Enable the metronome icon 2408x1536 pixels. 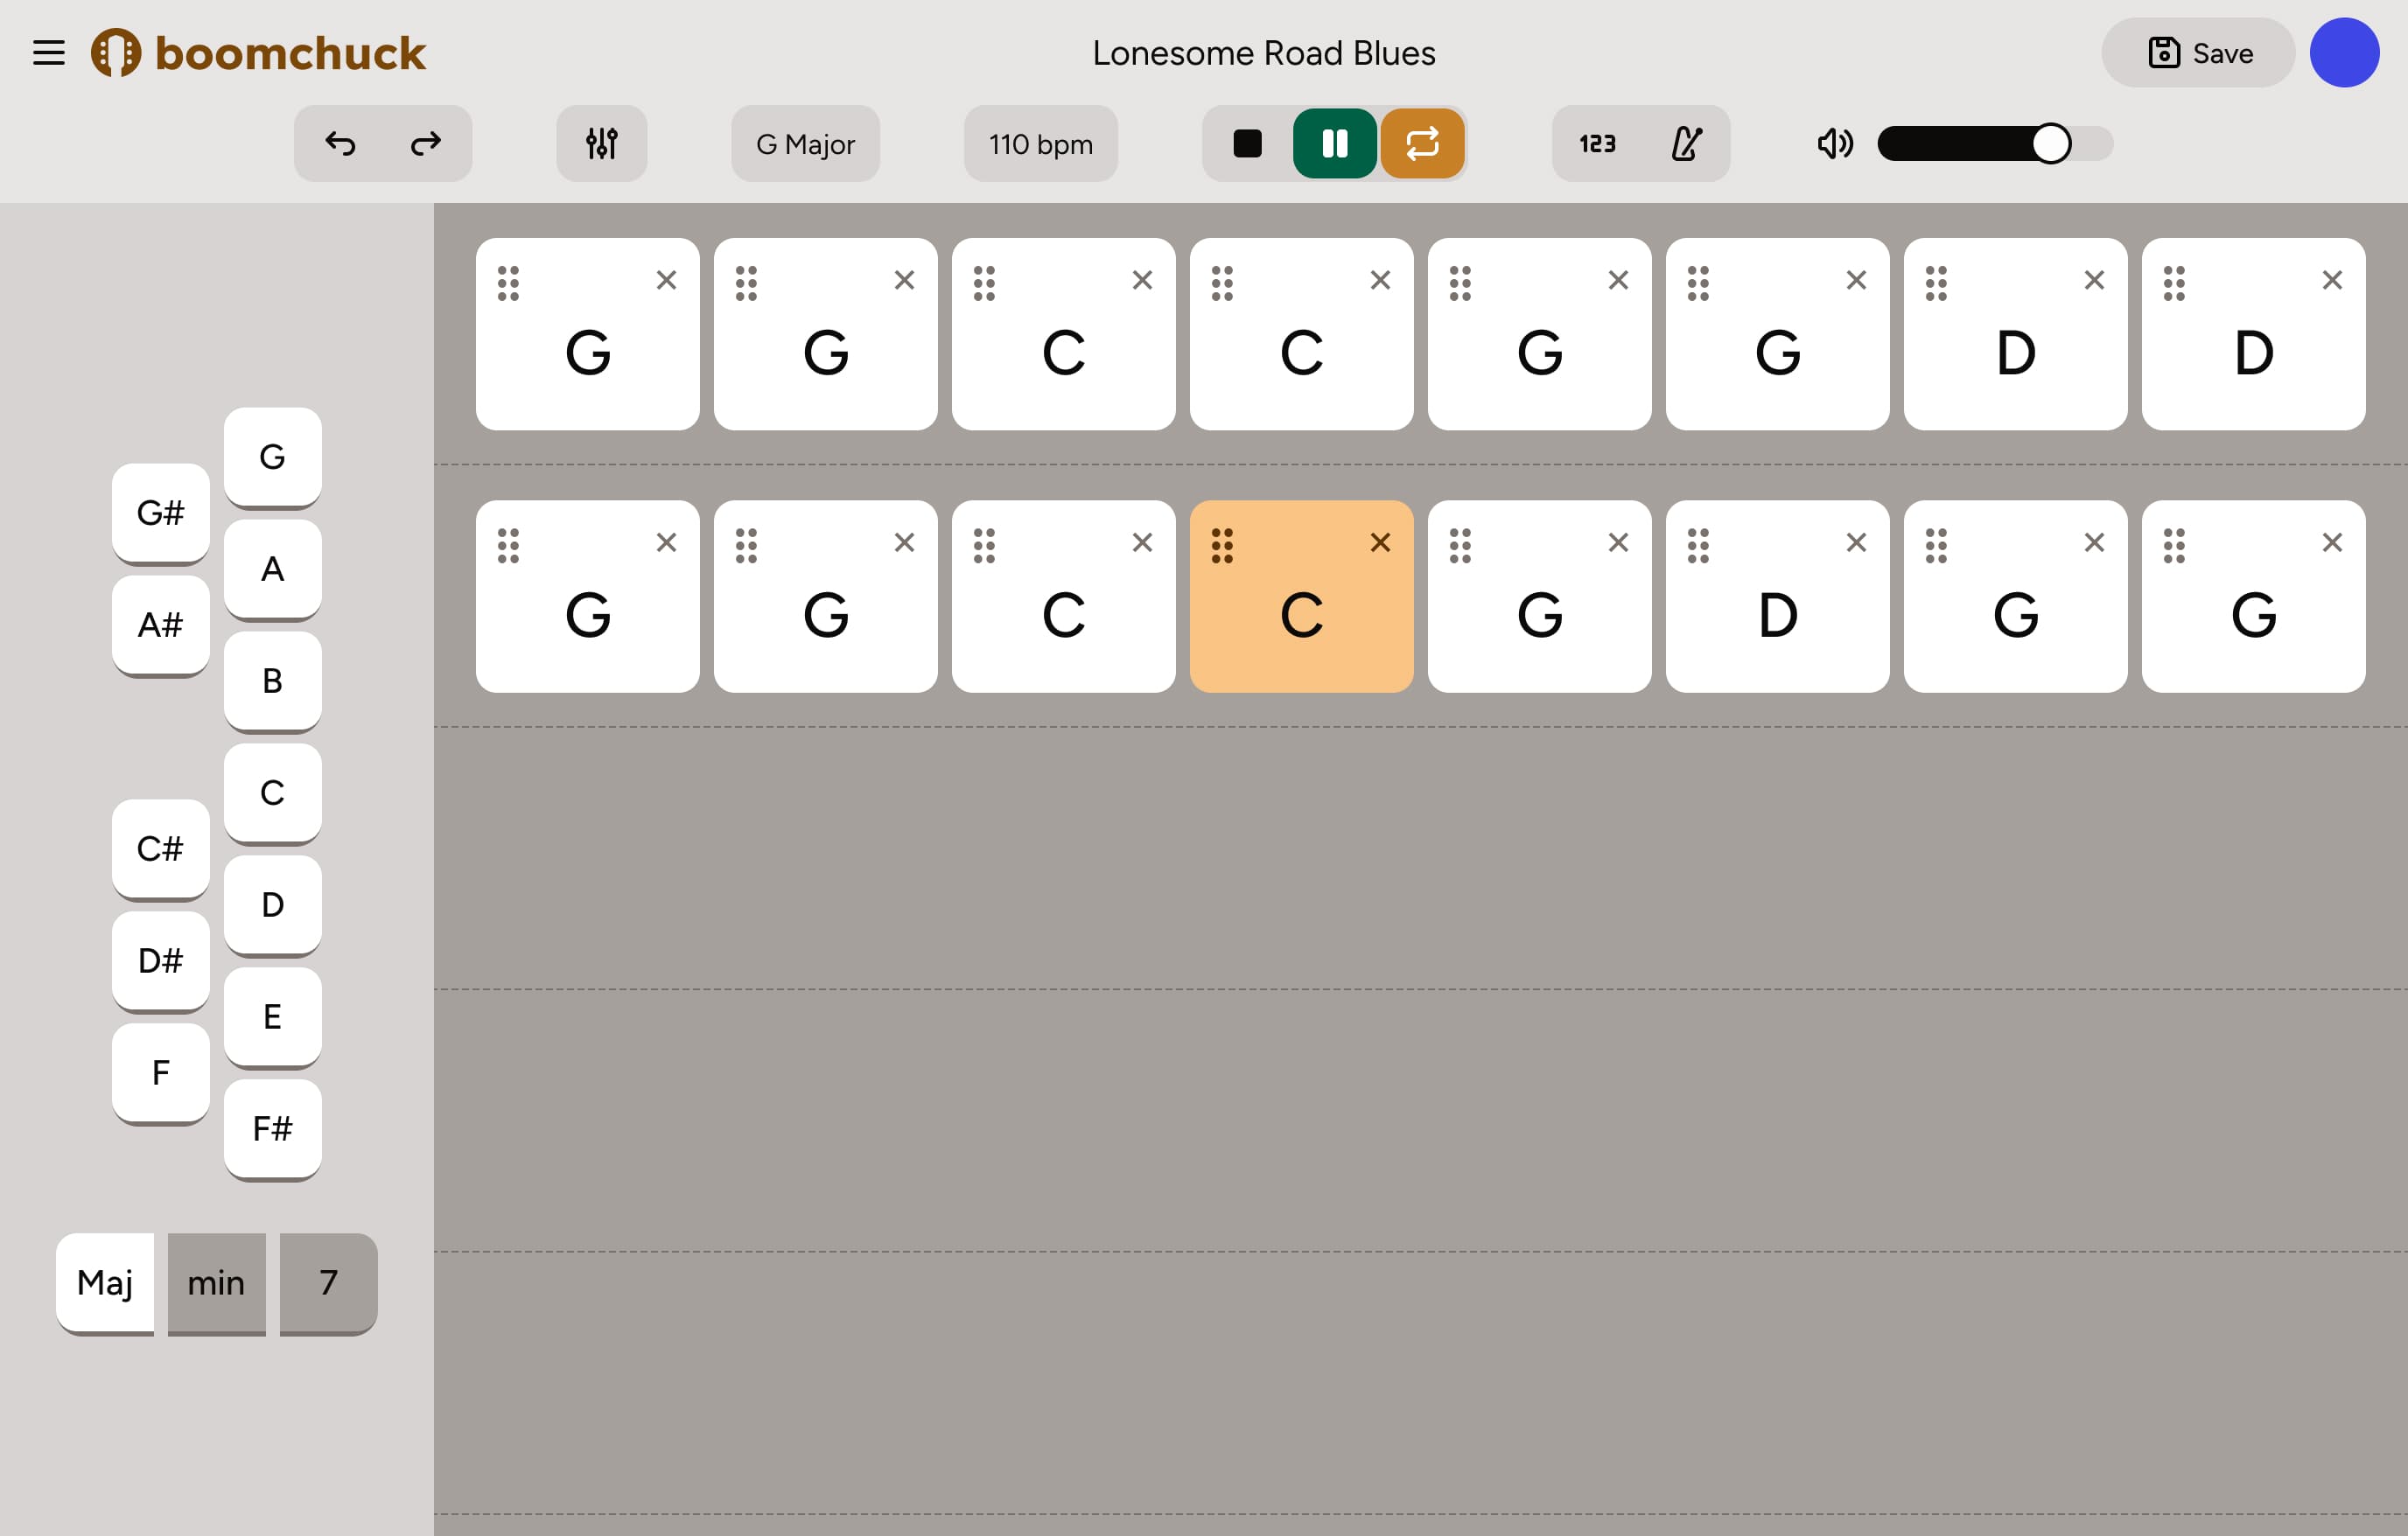coord(1686,144)
